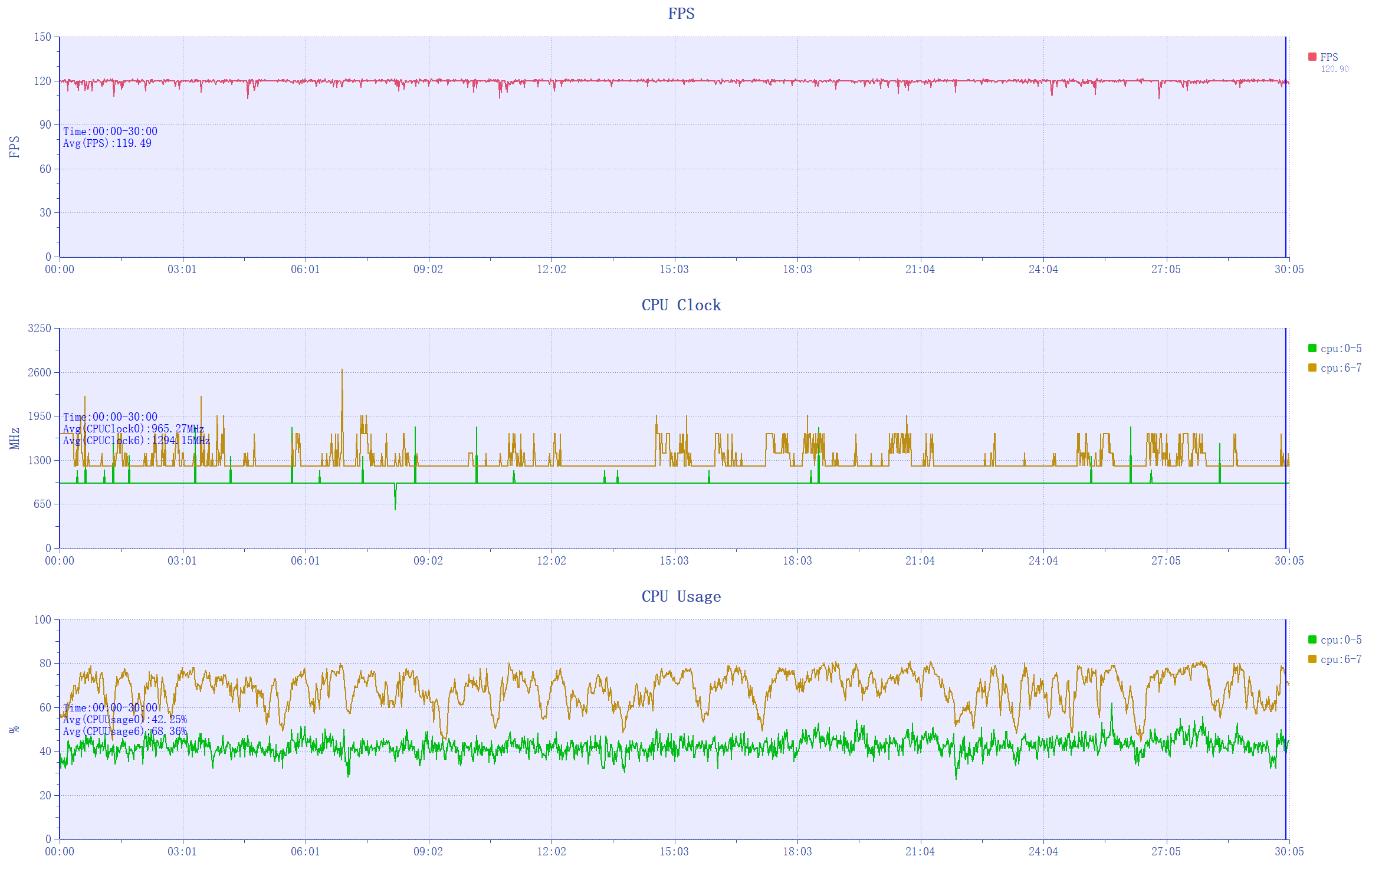
Task: Click "12:02" time tick under CPU Usage chart
Action: point(551,851)
